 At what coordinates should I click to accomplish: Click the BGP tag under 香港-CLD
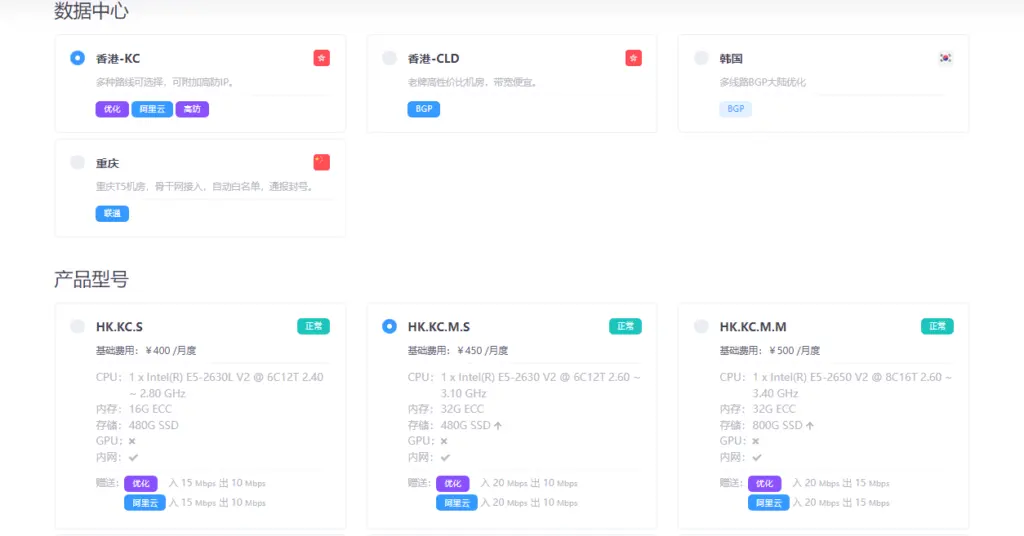423,109
